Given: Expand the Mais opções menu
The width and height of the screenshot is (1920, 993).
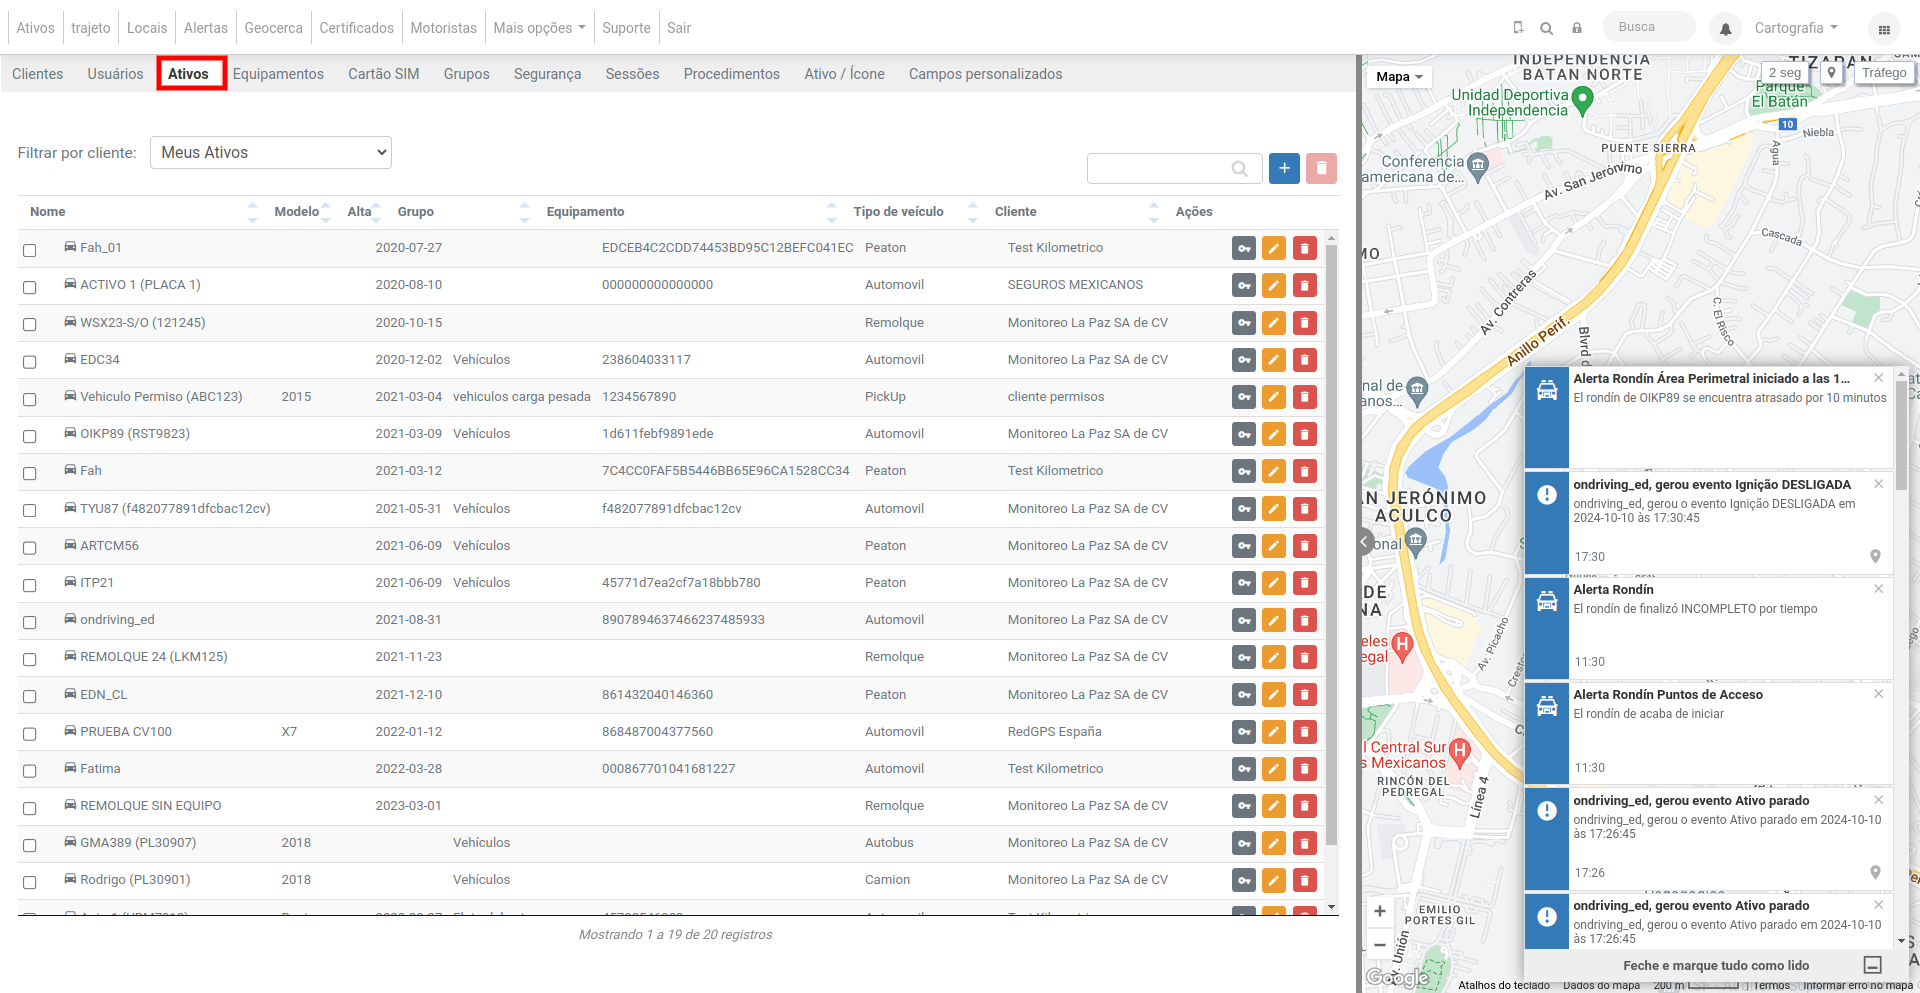Looking at the screenshot, I should tap(539, 28).
